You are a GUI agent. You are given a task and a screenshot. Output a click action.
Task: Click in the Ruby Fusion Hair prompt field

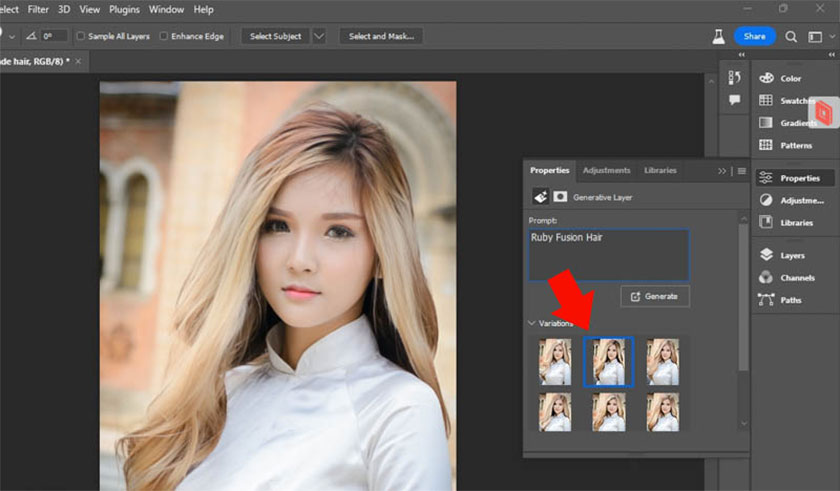pos(608,255)
